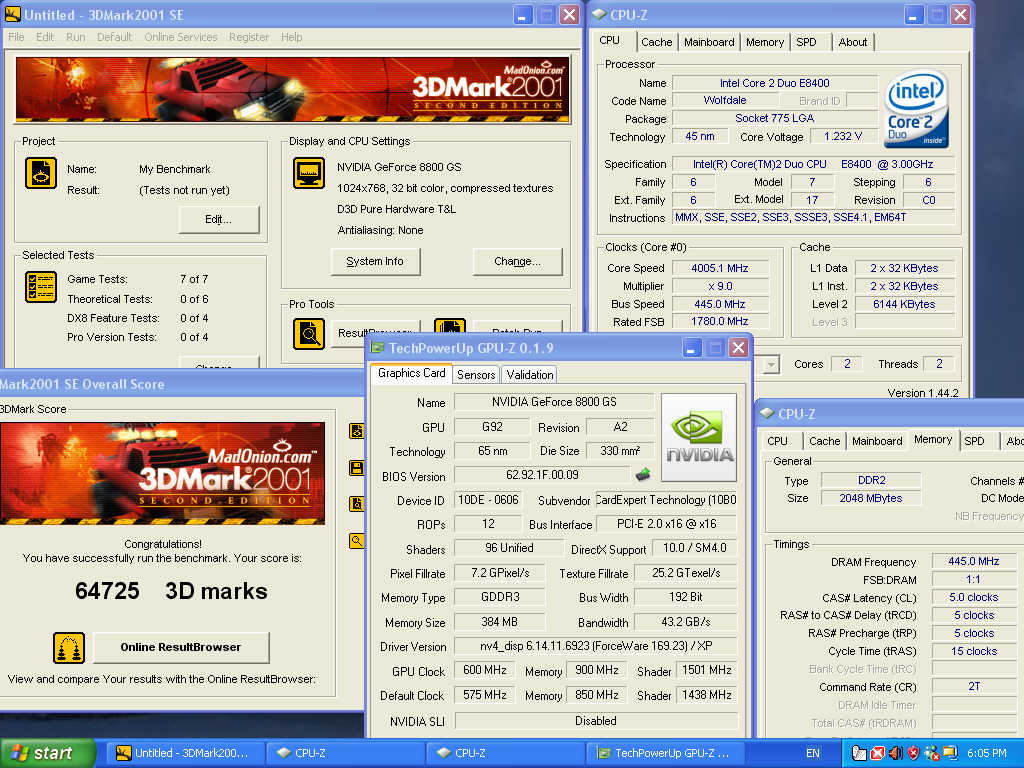
Task: Select Graphics Card tab in GPU-Z
Action: [411, 373]
